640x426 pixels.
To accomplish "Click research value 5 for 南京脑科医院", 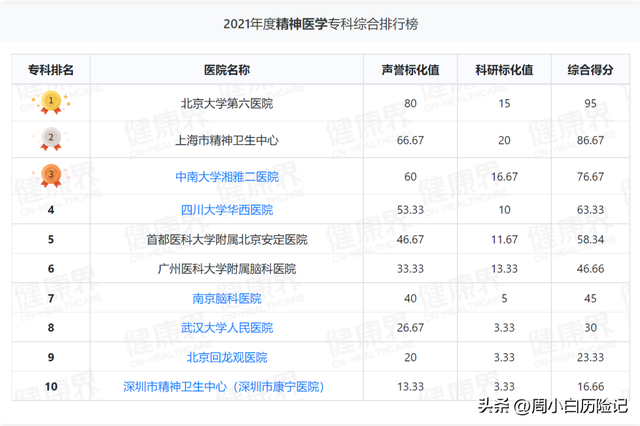I will click(504, 298).
